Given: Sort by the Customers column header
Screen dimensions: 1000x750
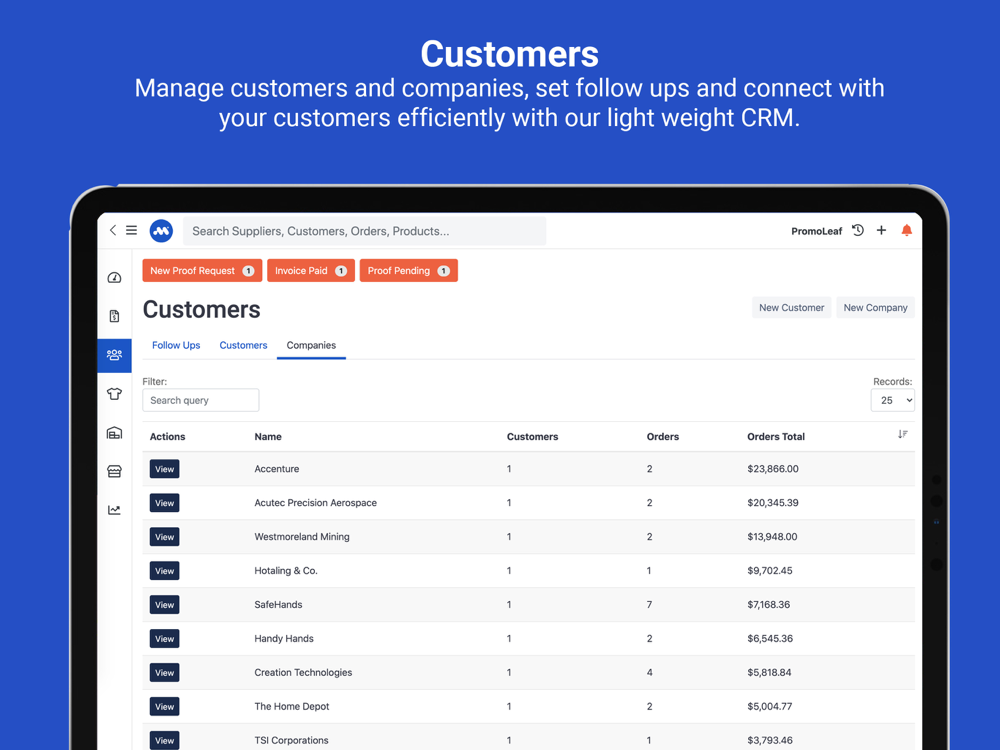Looking at the screenshot, I should pyautogui.click(x=533, y=437).
